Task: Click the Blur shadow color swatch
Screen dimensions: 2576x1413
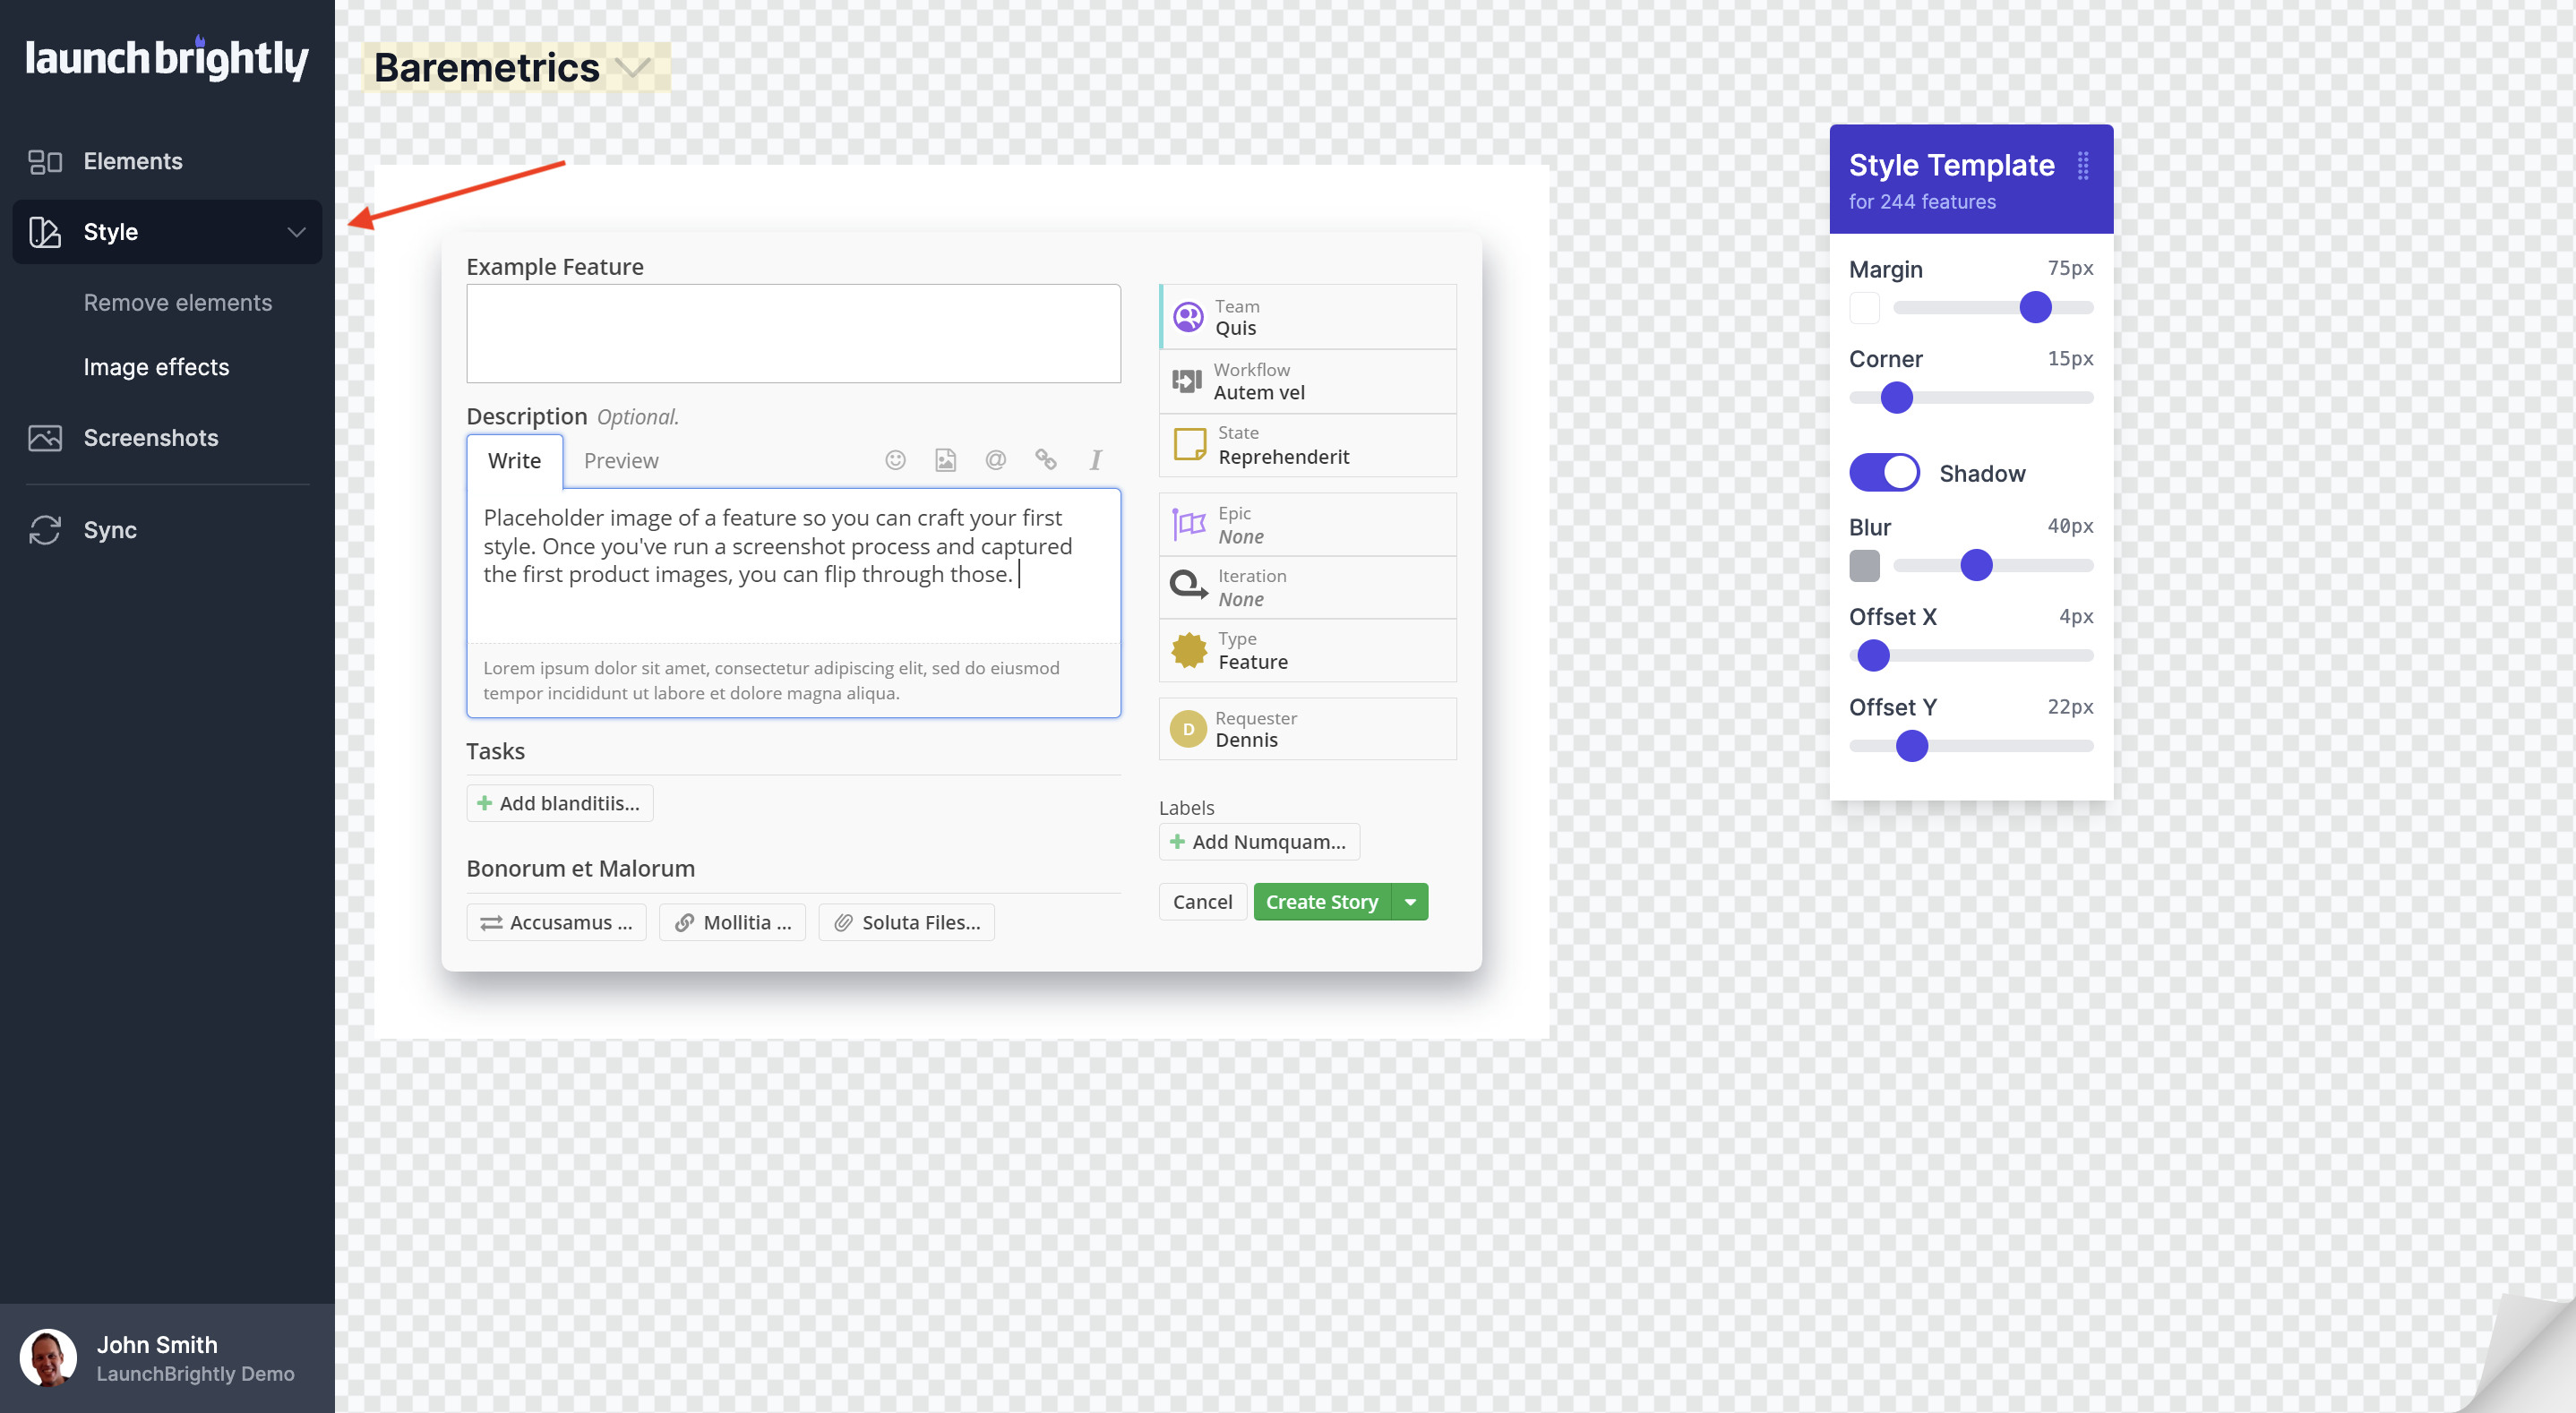Action: pyautogui.click(x=1864, y=566)
